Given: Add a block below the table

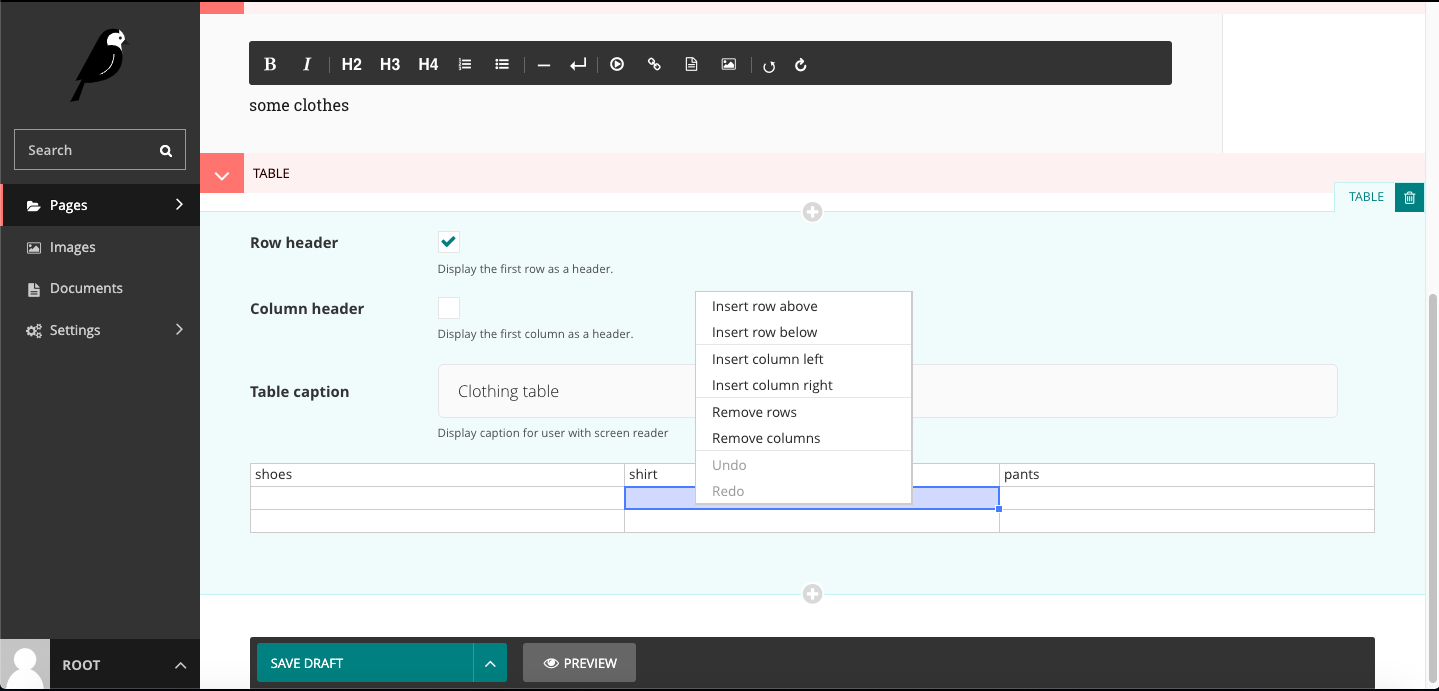Looking at the screenshot, I should coord(812,594).
